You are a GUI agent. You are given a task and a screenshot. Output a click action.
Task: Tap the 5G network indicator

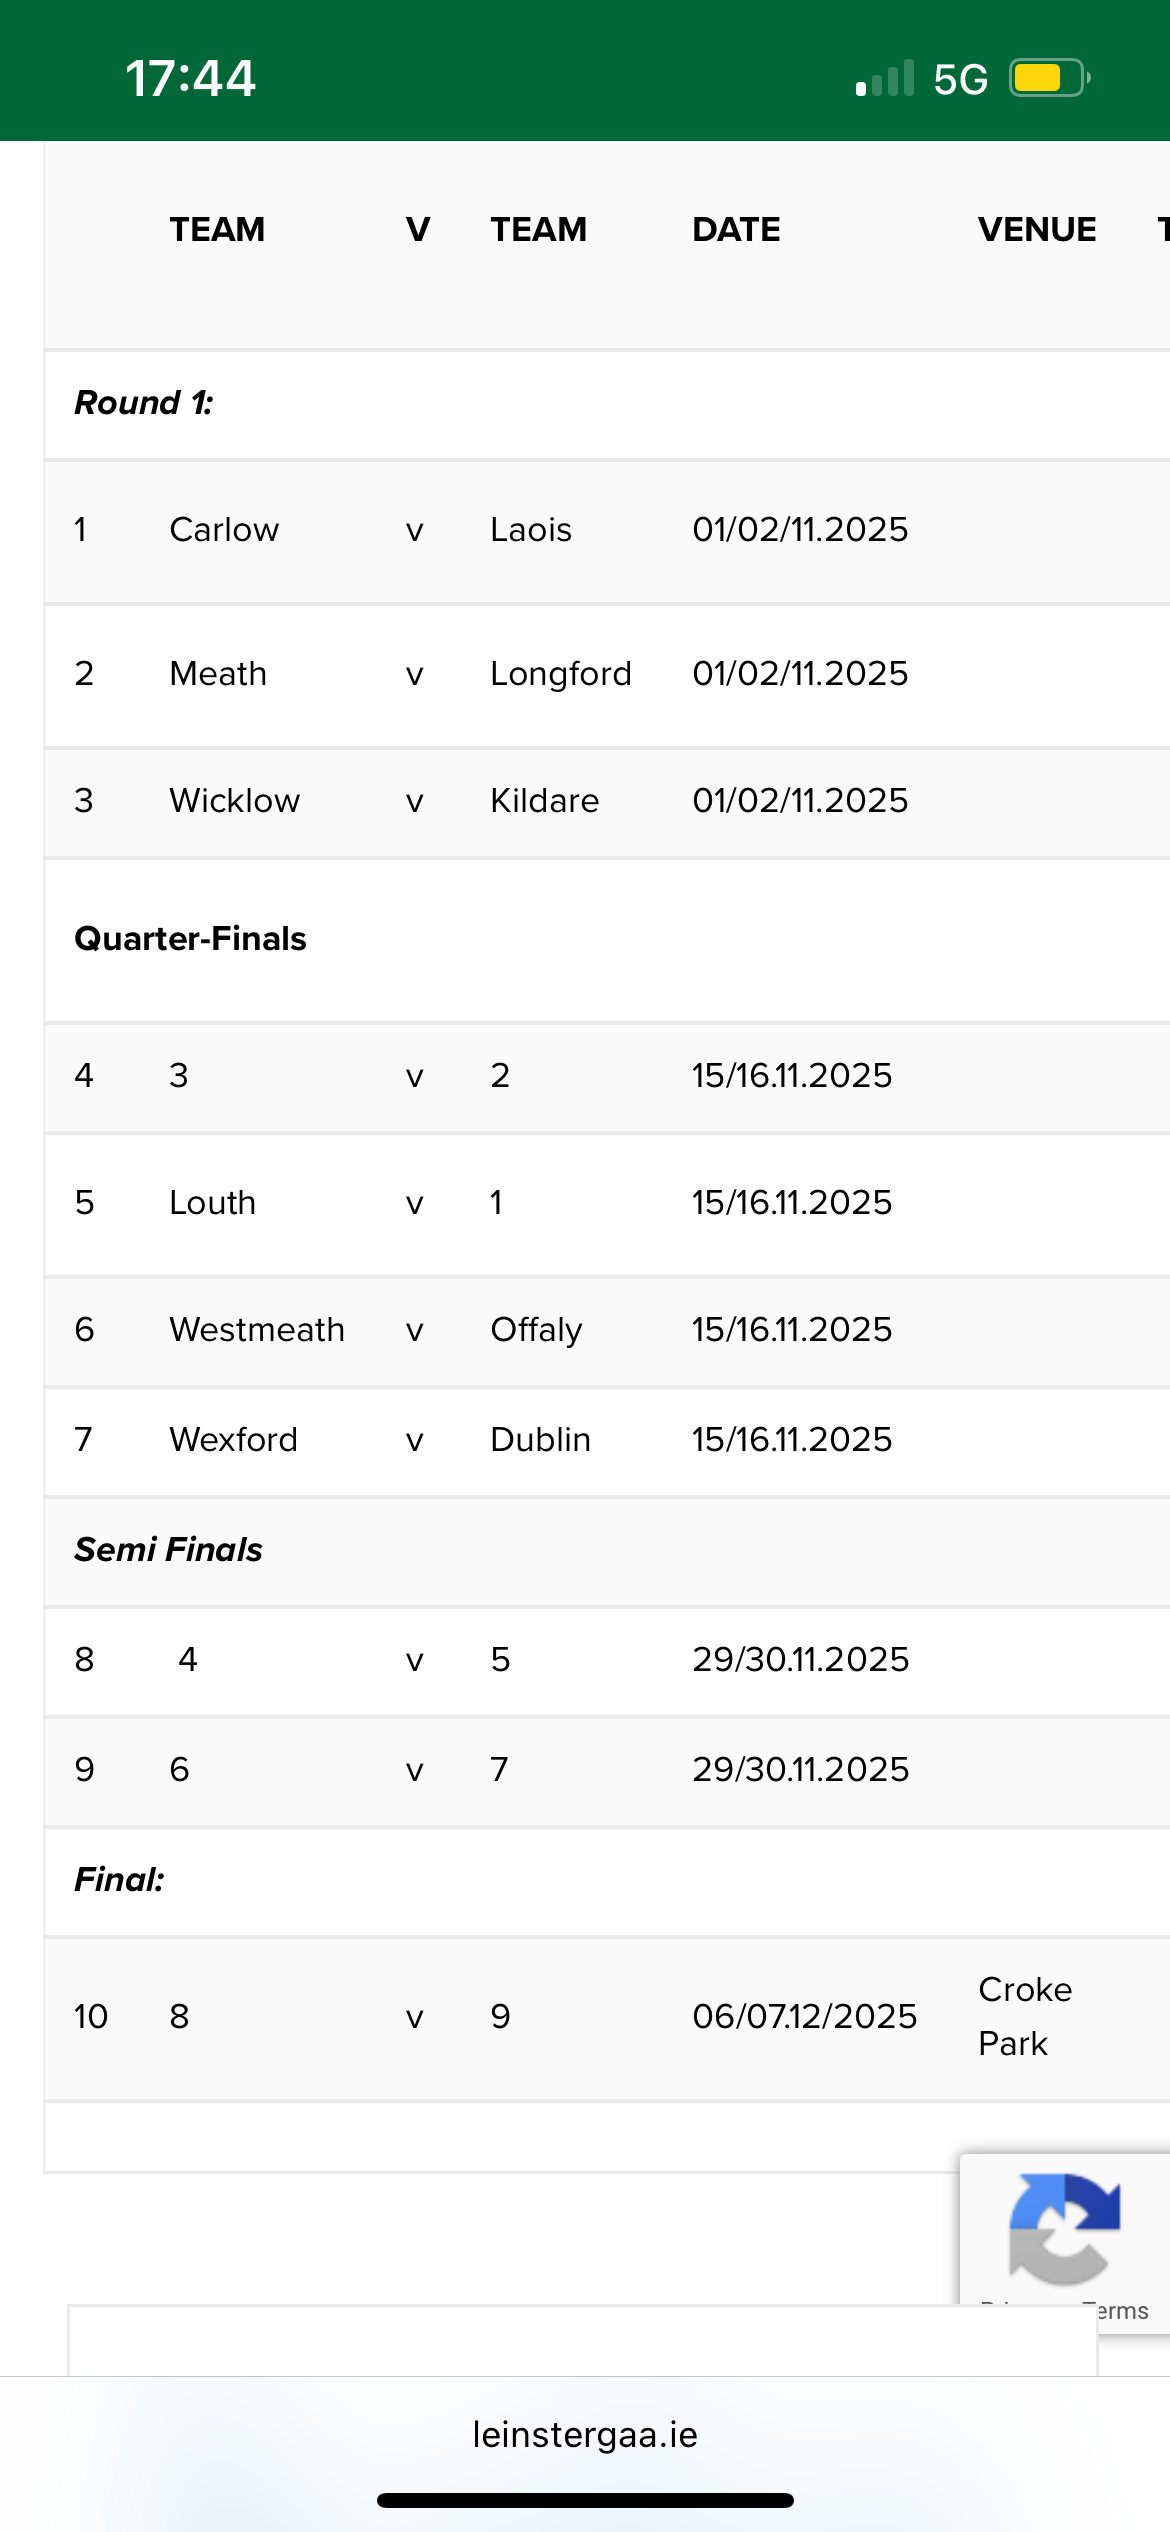(960, 79)
